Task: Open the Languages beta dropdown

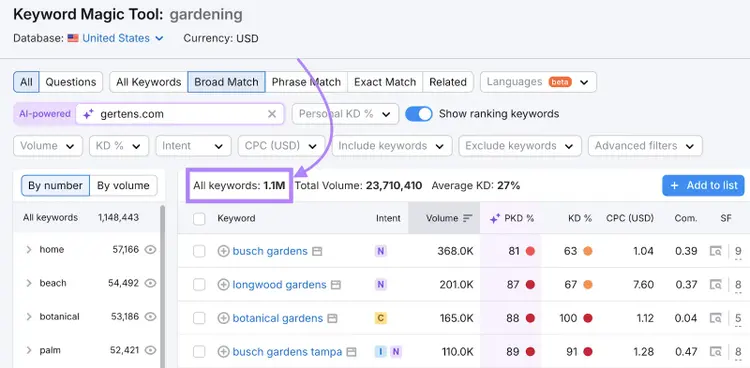Action: pos(538,82)
